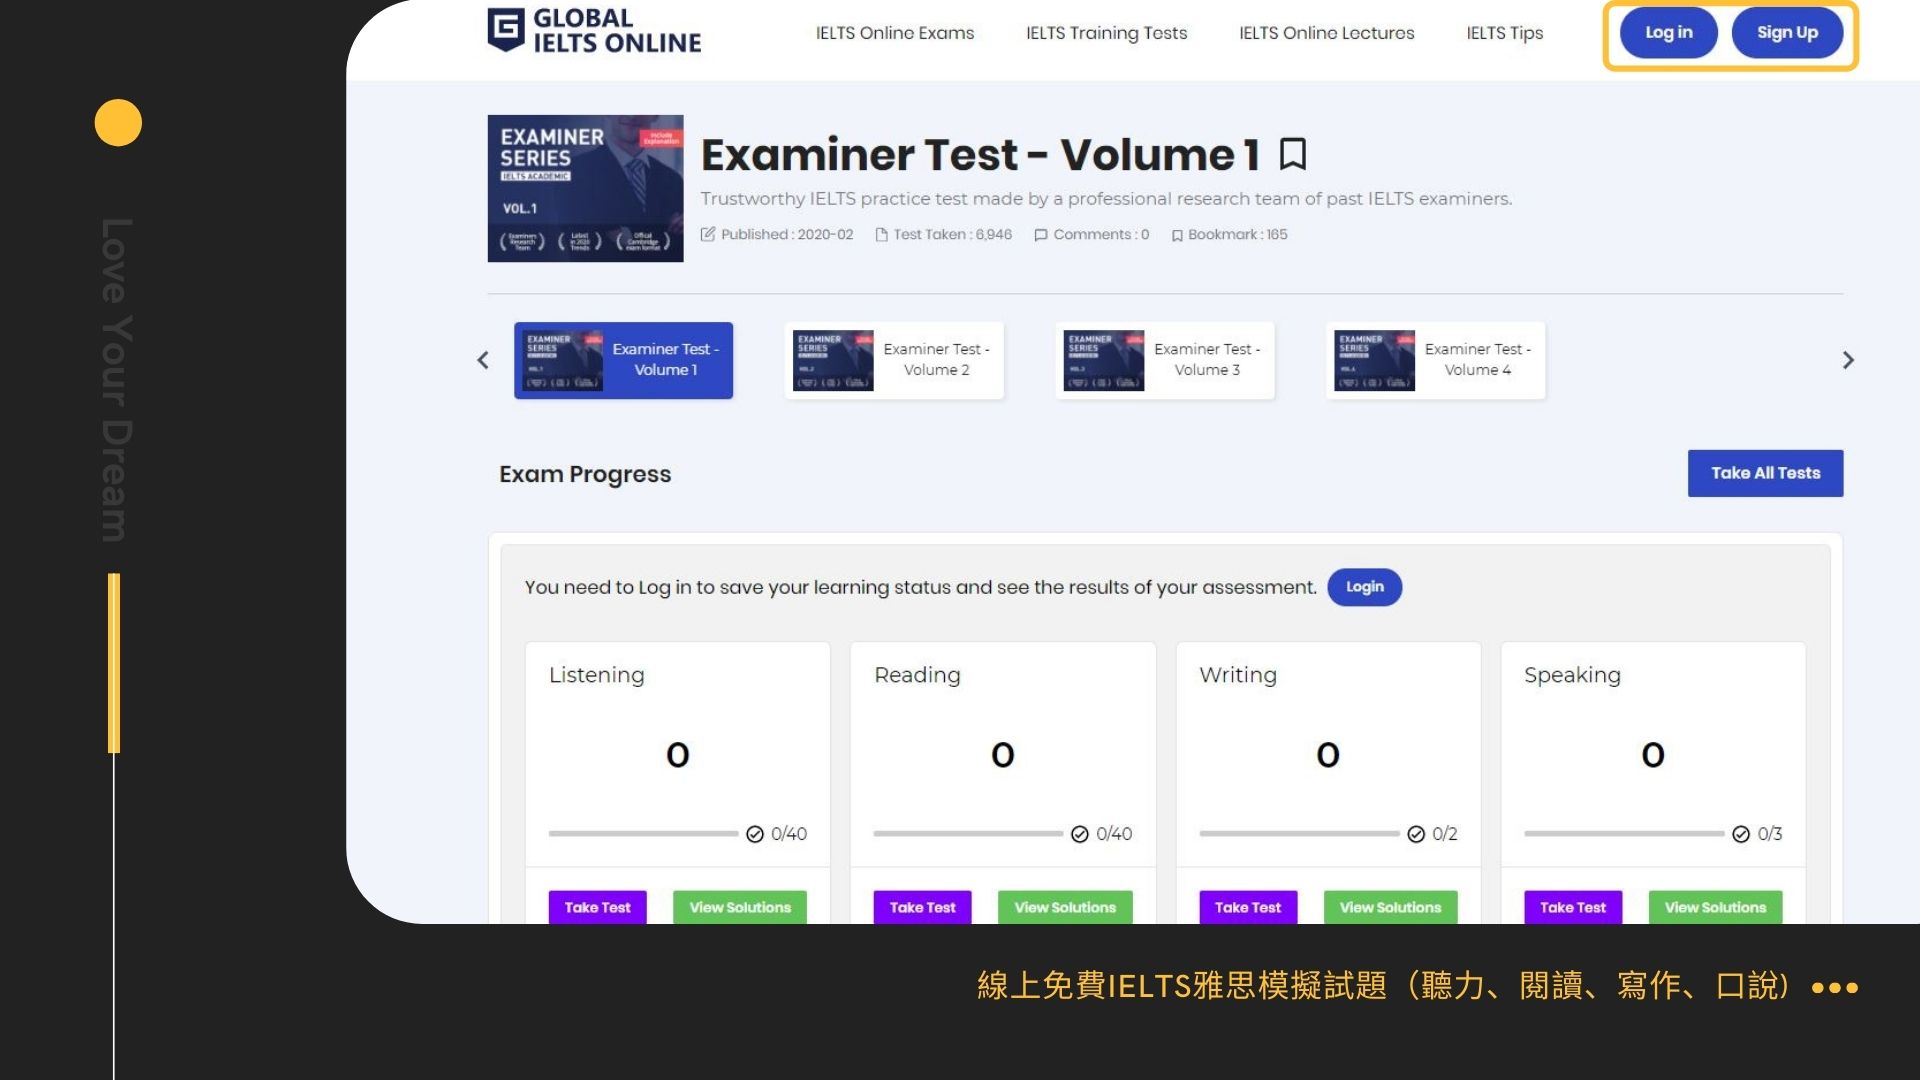
Task: Click the Speaking checkmark progress icon
Action: 1741,834
